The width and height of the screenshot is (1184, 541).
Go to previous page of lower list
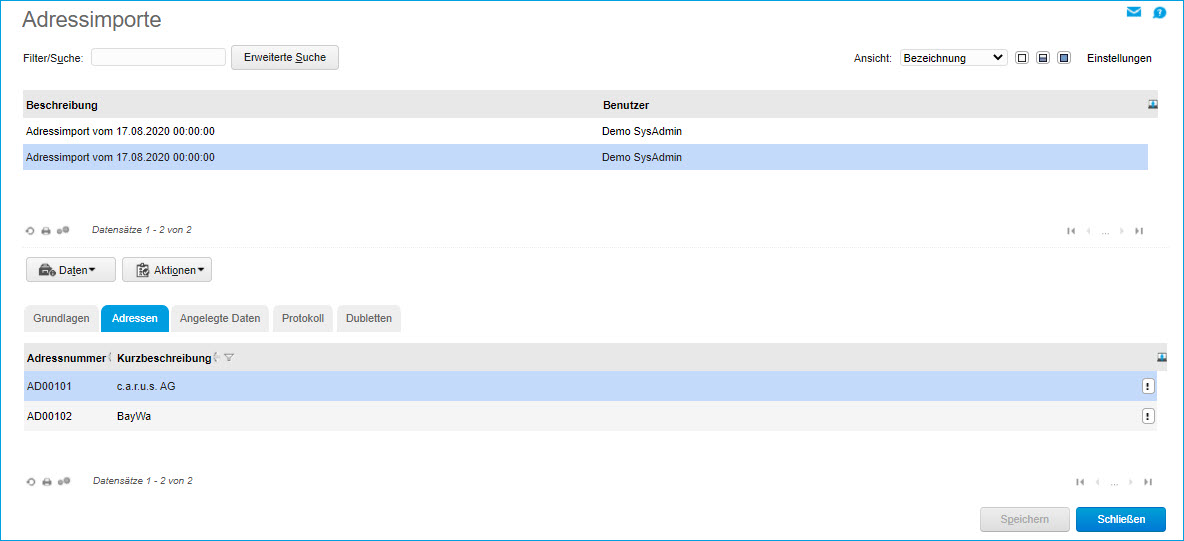point(1097,482)
